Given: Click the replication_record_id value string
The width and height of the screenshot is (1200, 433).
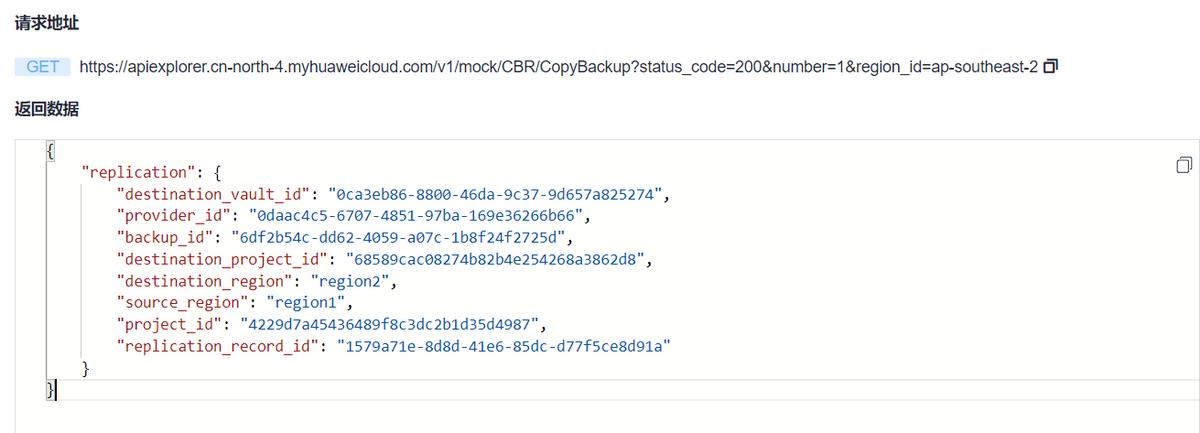Looking at the screenshot, I should point(502,346).
